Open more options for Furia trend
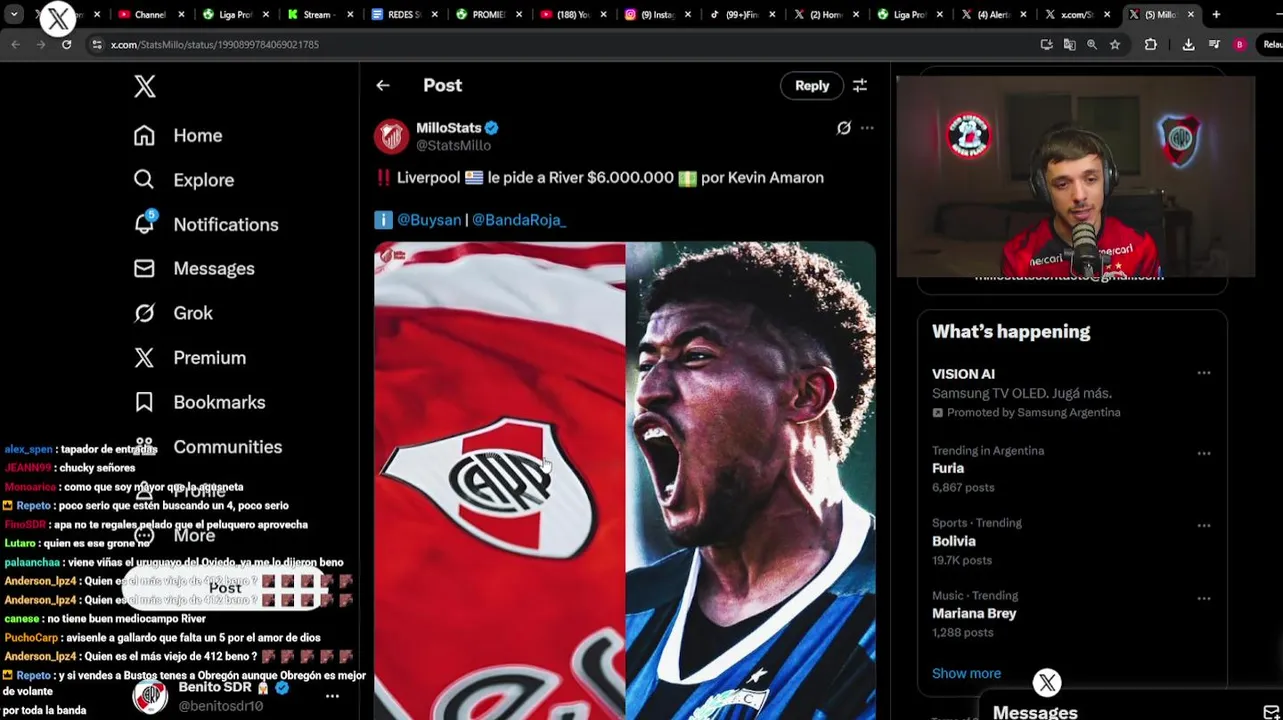 [1204, 453]
